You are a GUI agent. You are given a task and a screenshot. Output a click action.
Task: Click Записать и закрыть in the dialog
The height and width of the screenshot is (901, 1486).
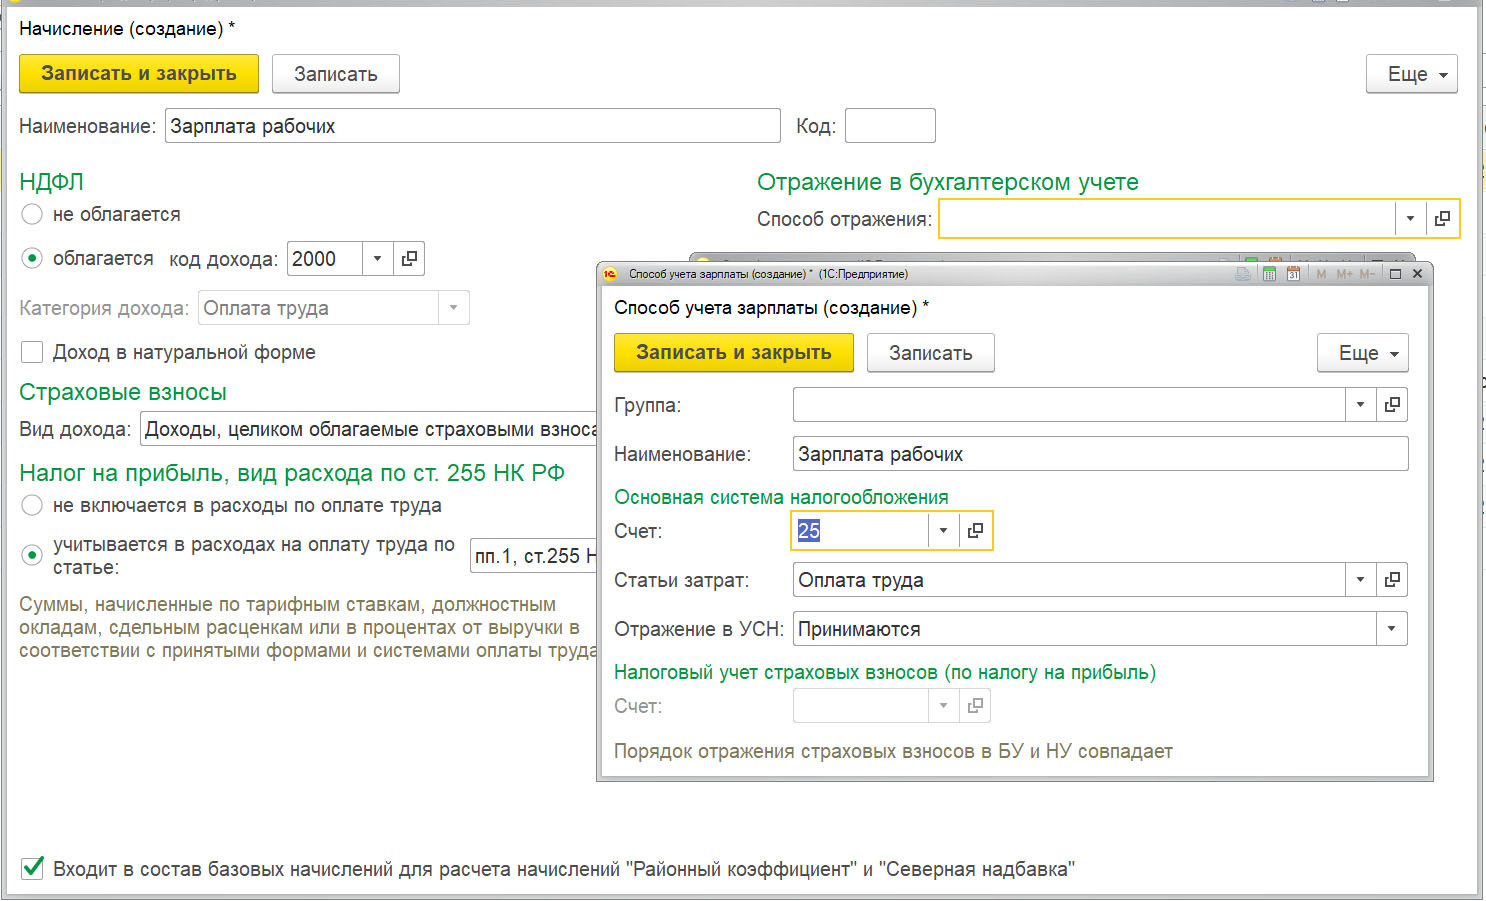[734, 353]
